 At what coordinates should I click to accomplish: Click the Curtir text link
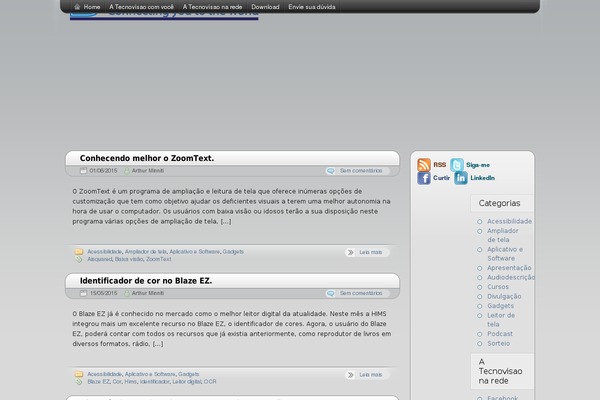click(441, 178)
